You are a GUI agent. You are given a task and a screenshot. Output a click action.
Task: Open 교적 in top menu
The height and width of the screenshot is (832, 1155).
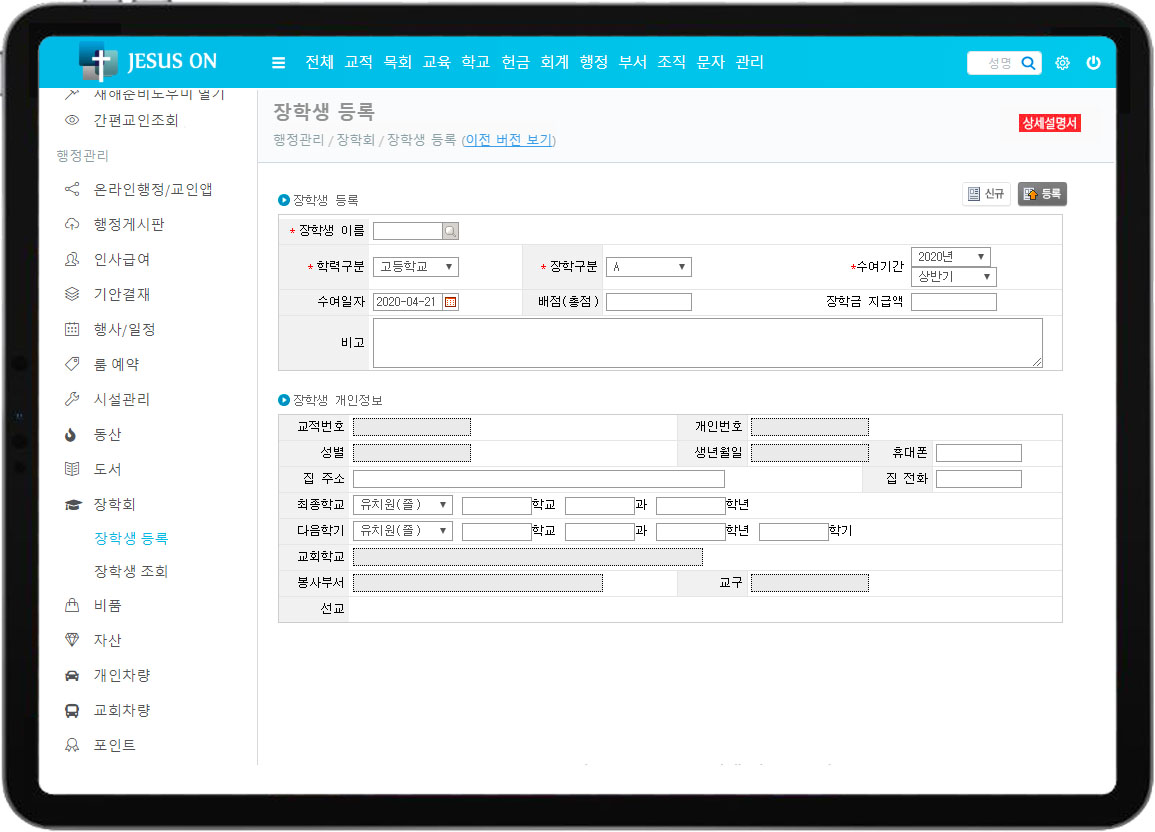(358, 62)
